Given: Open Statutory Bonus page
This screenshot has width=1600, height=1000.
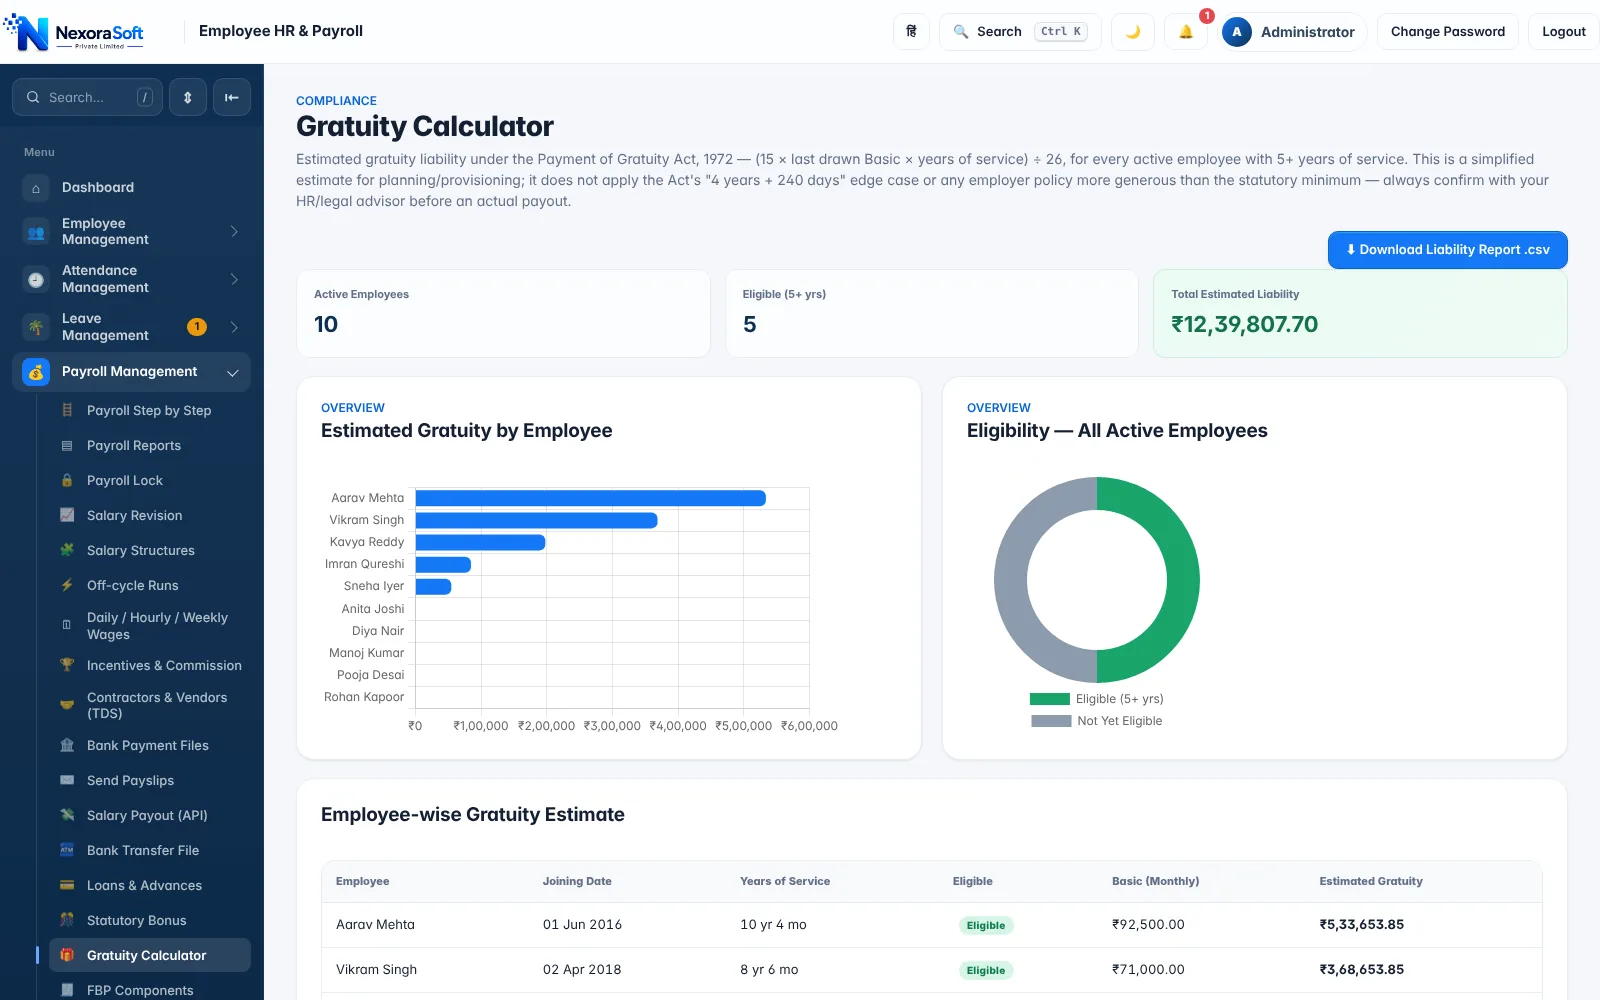Looking at the screenshot, I should [149, 921].
